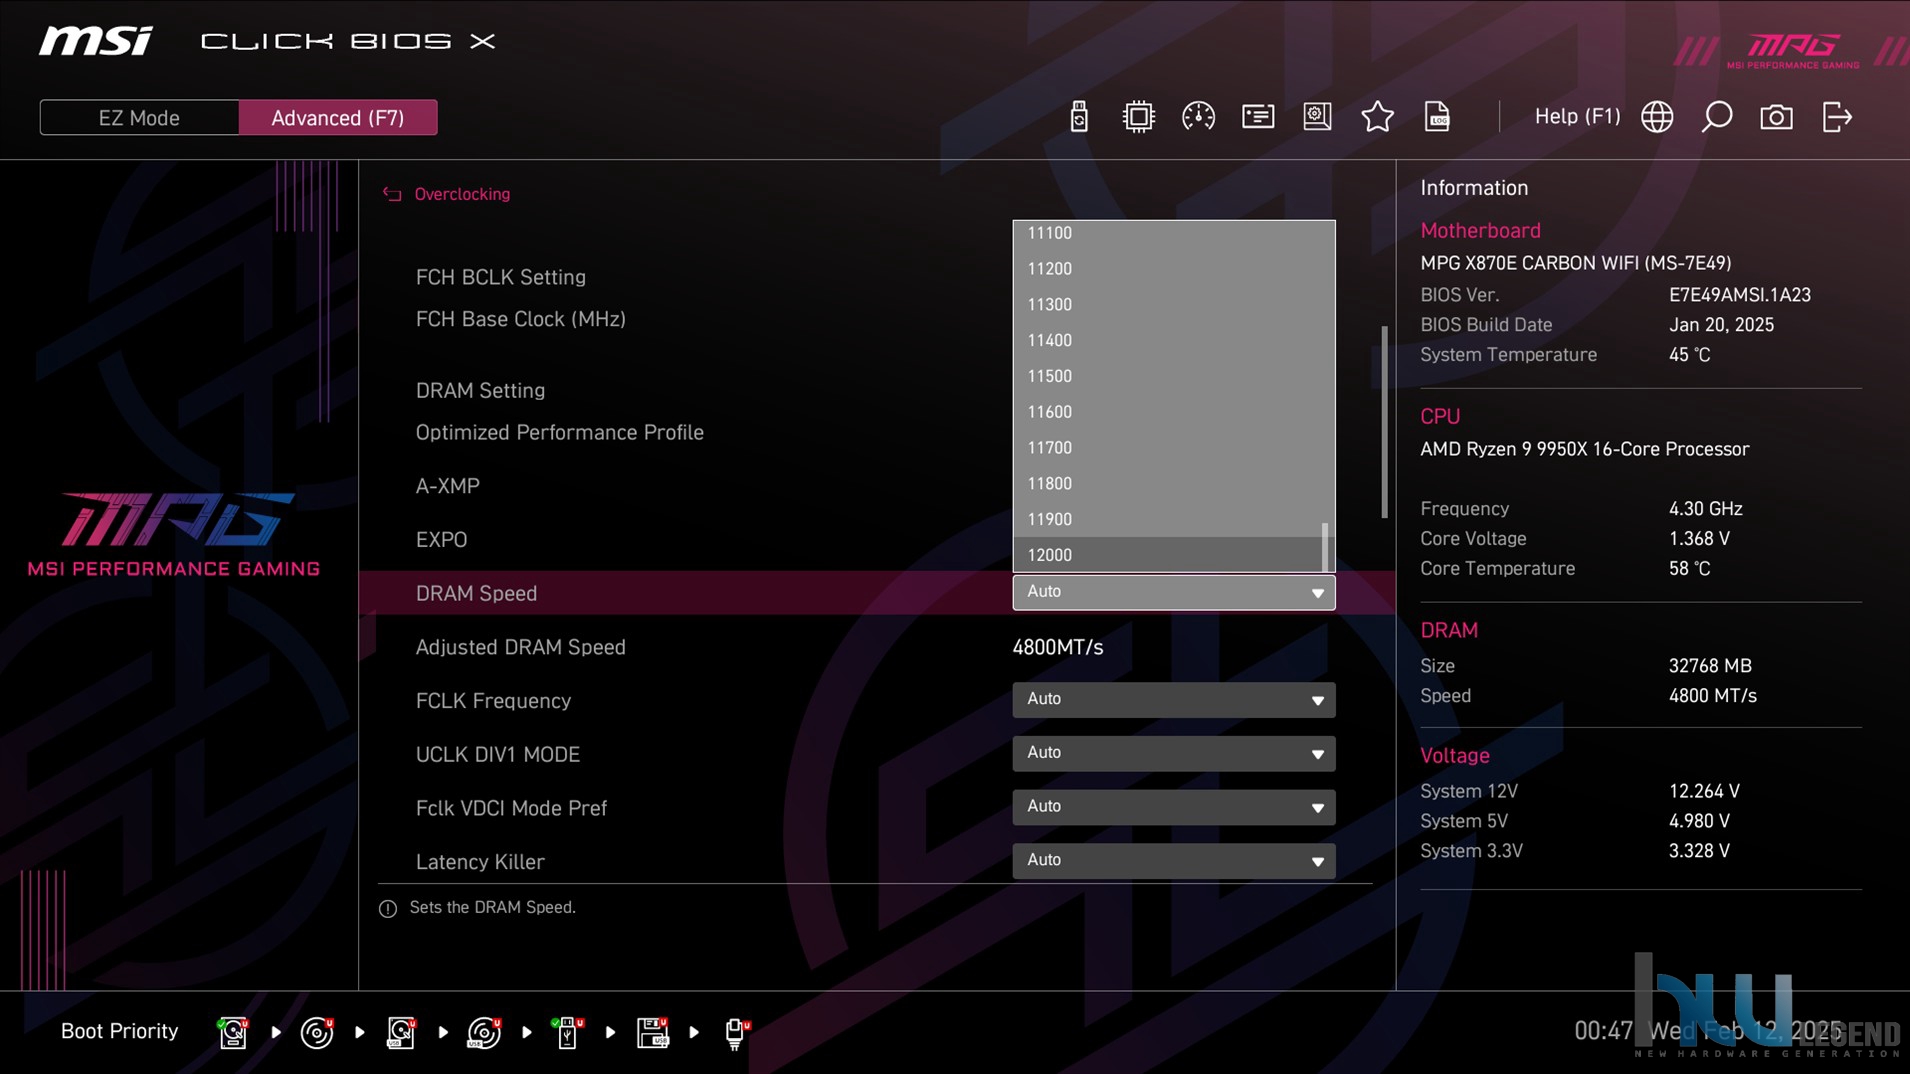The width and height of the screenshot is (1910, 1074).
Task: Select the USB floppy boot device
Action: [x=653, y=1032]
